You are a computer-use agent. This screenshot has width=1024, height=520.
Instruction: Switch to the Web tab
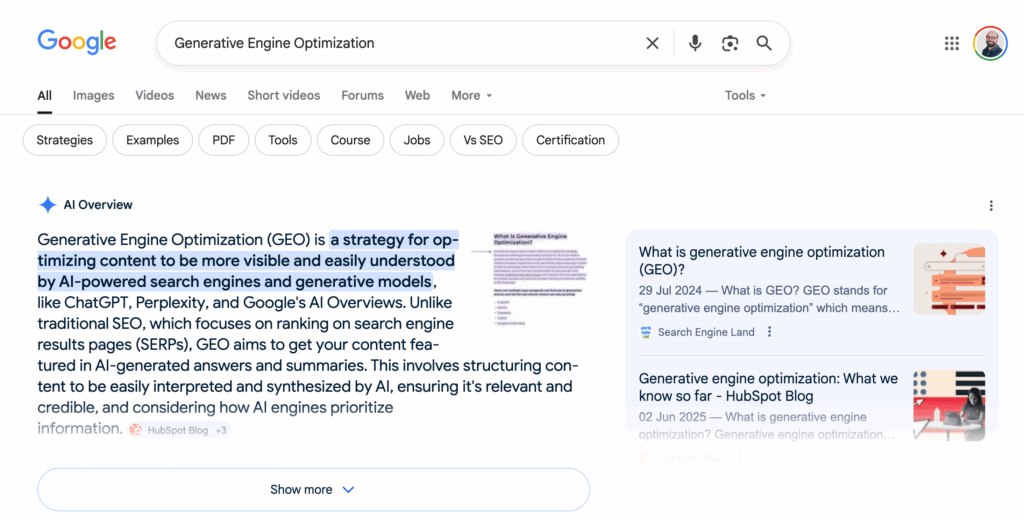click(417, 95)
